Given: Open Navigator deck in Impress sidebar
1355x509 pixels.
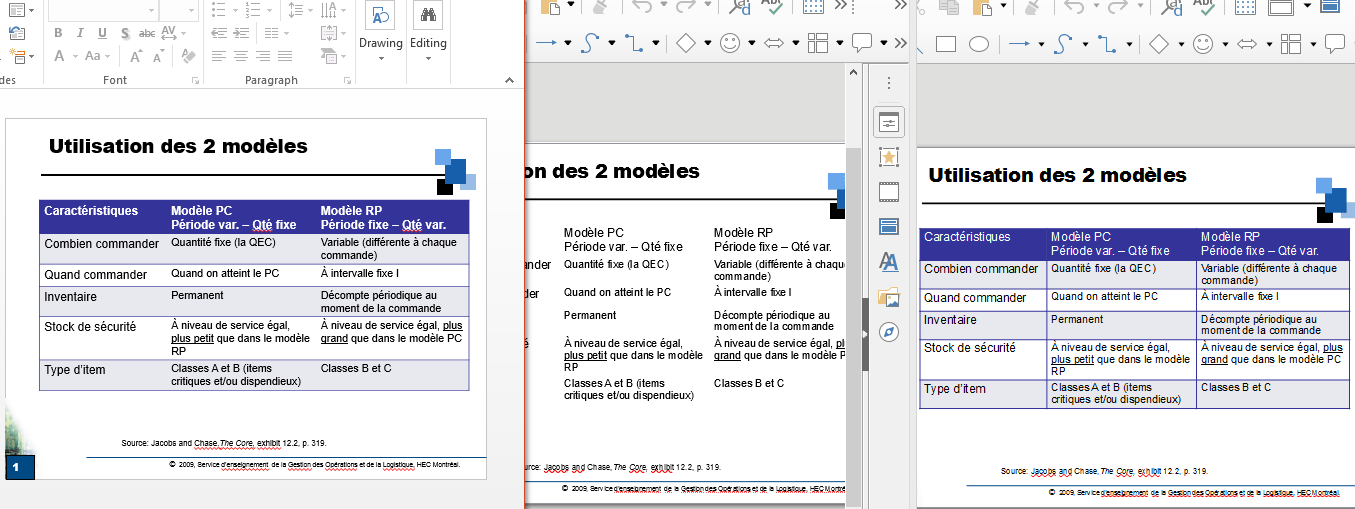Looking at the screenshot, I should 888,332.
